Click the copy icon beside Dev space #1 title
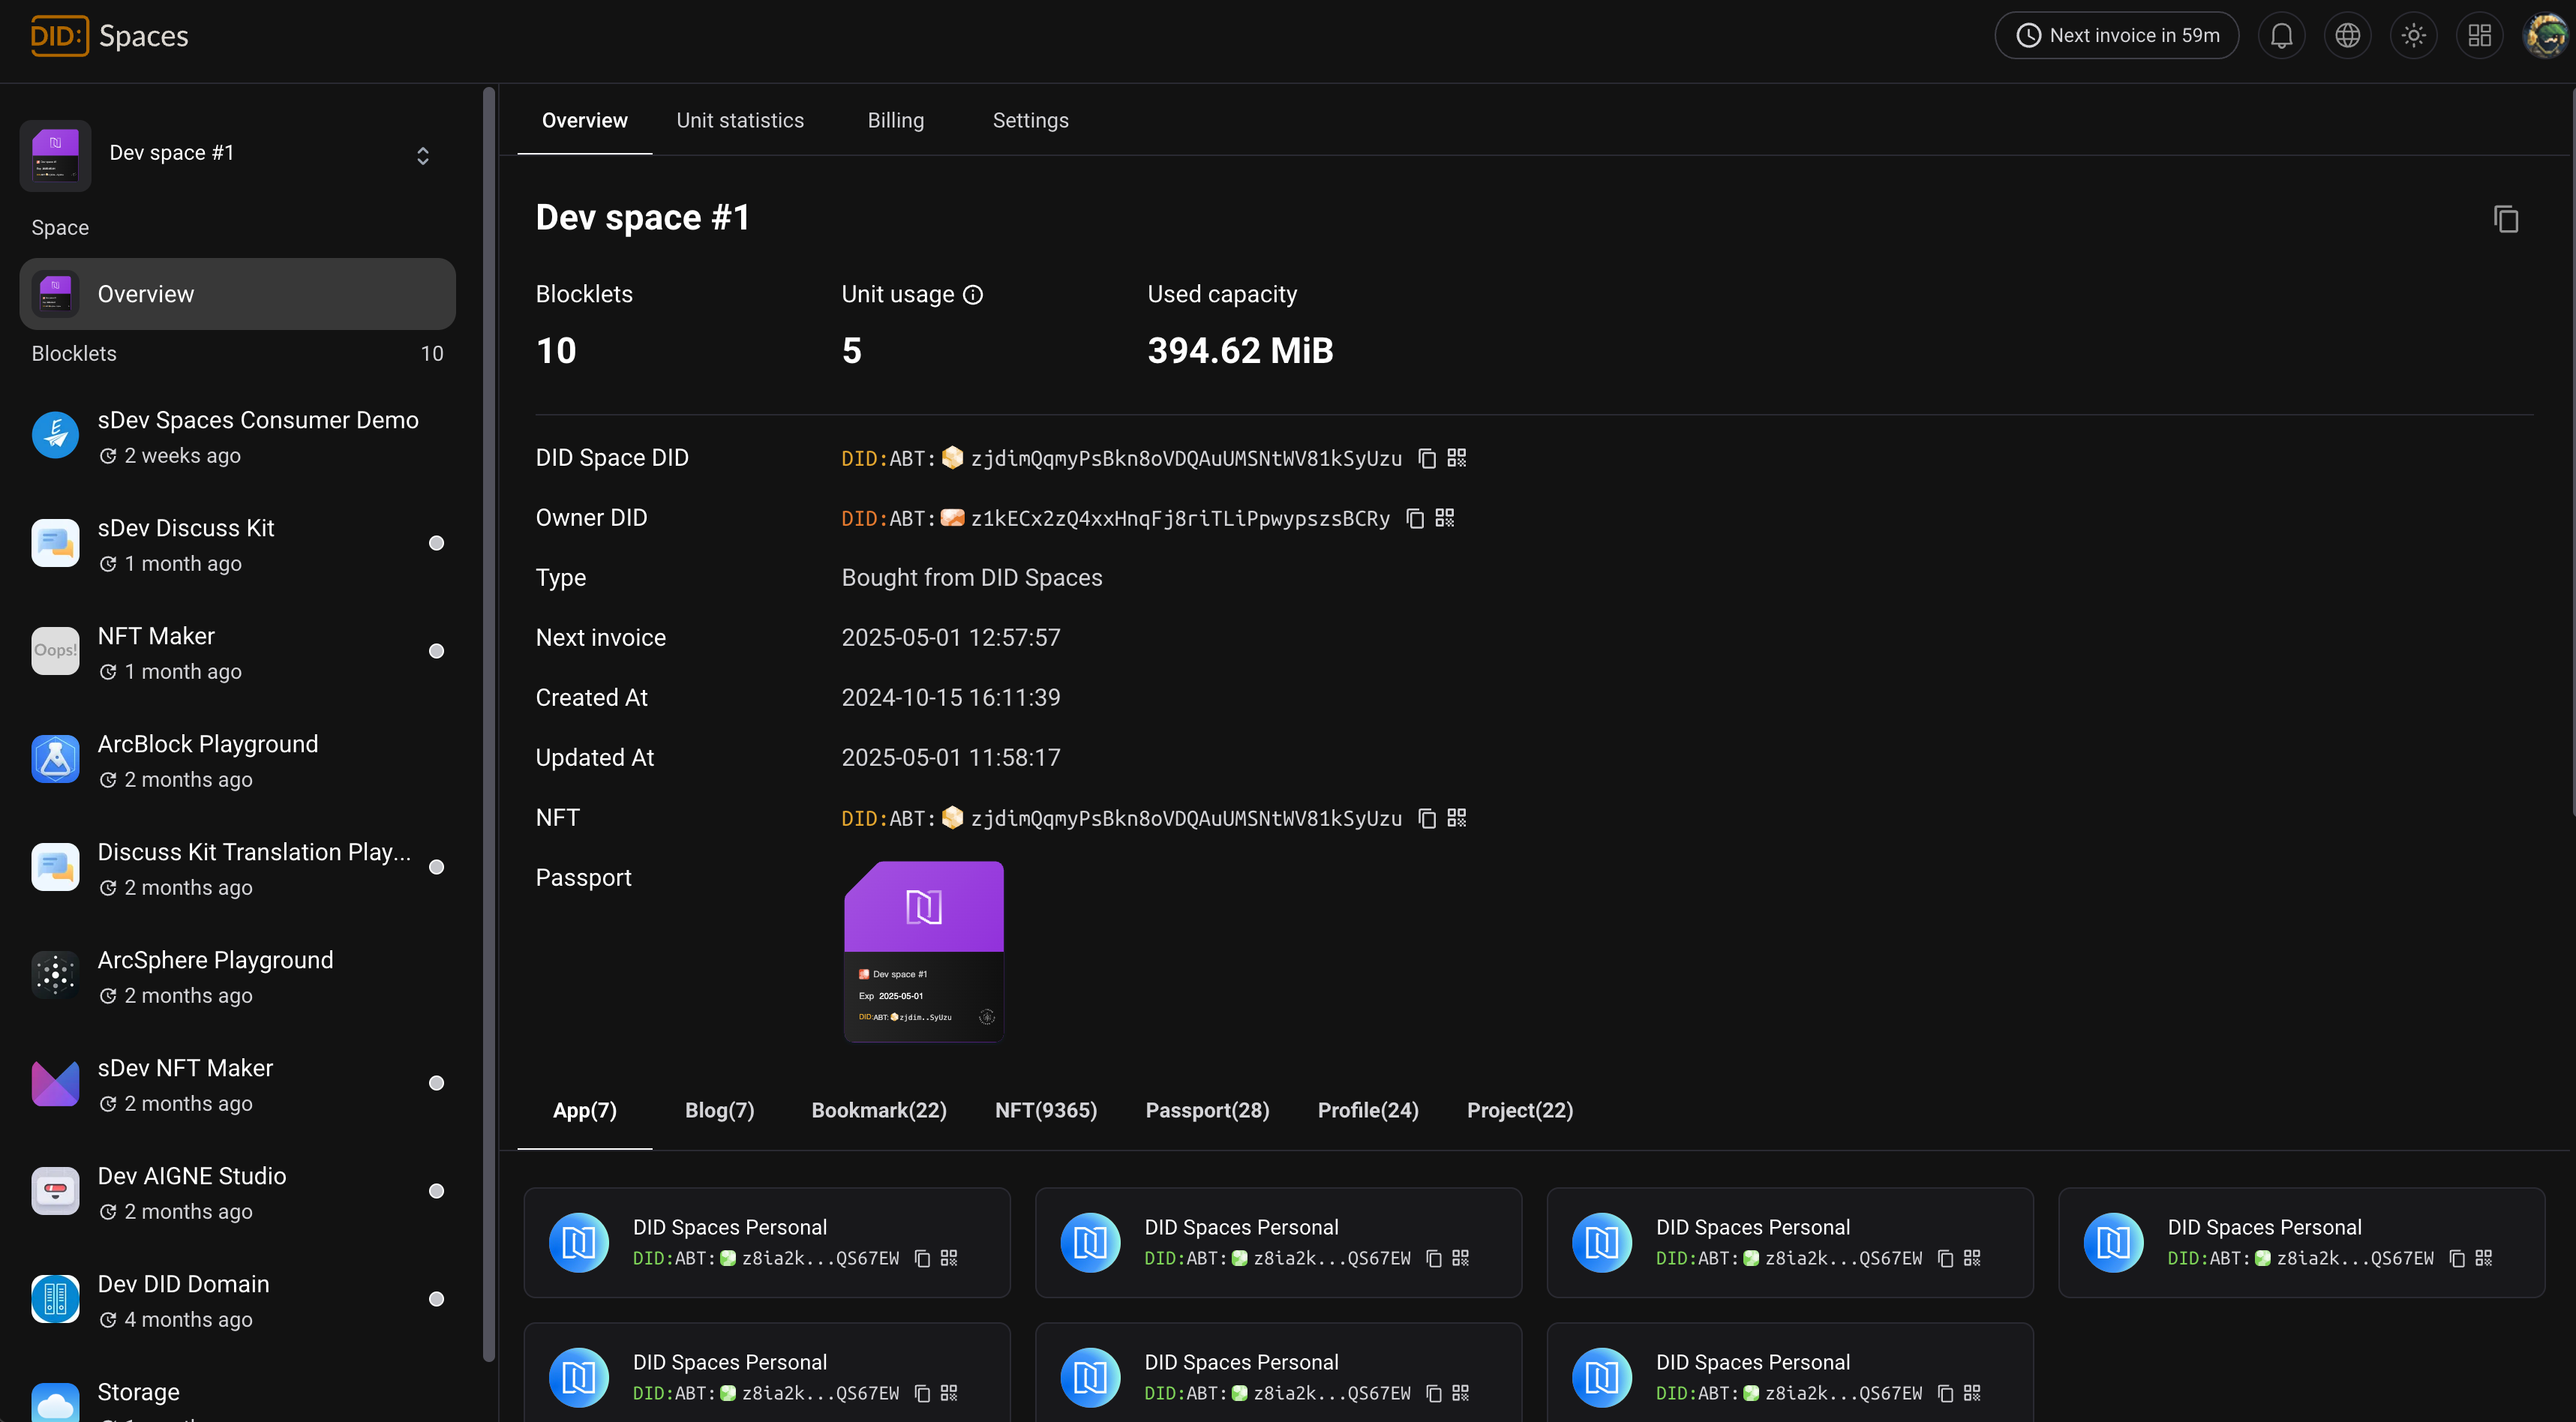The height and width of the screenshot is (1422, 2576). (x=2505, y=219)
